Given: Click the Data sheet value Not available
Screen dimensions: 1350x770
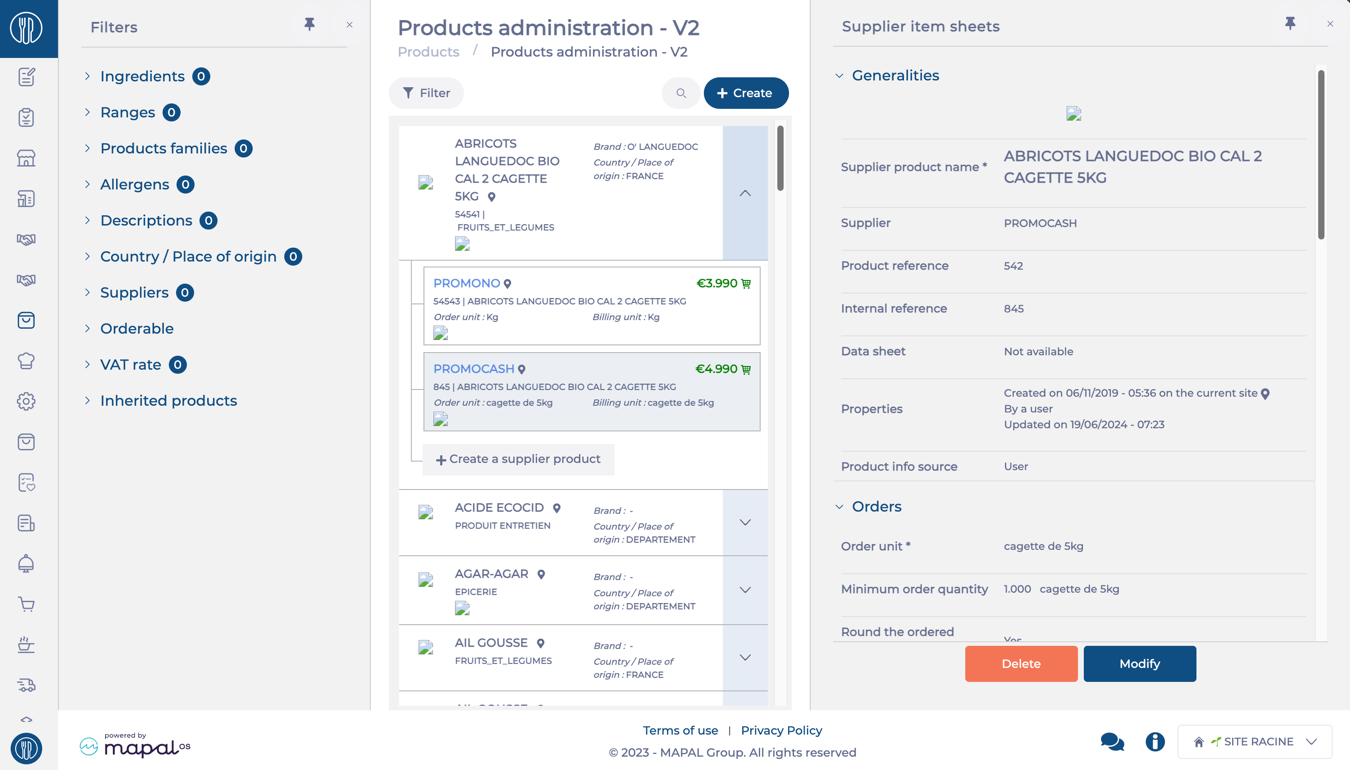Looking at the screenshot, I should click(1038, 352).
